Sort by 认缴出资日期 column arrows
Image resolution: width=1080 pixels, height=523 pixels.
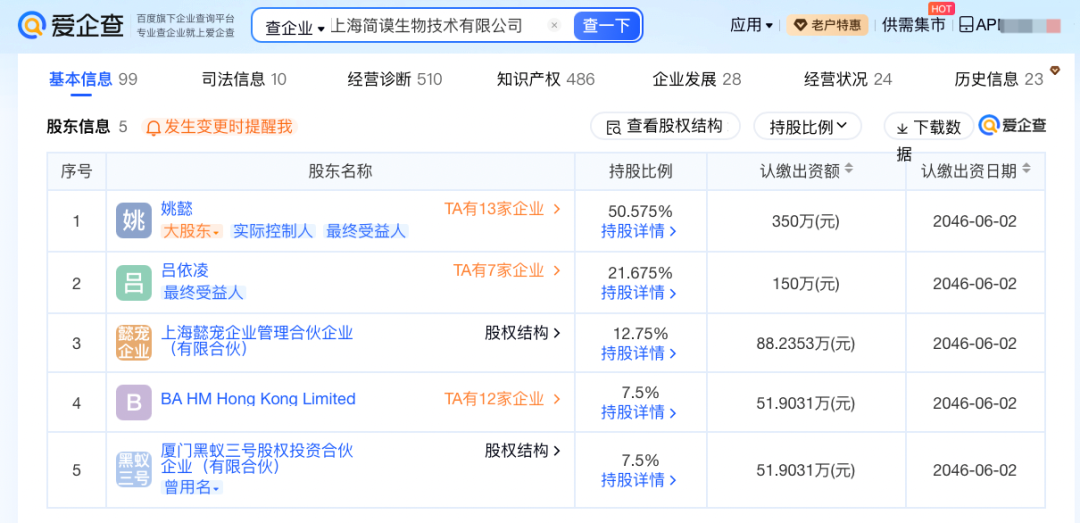click(x=1026, y=170)
